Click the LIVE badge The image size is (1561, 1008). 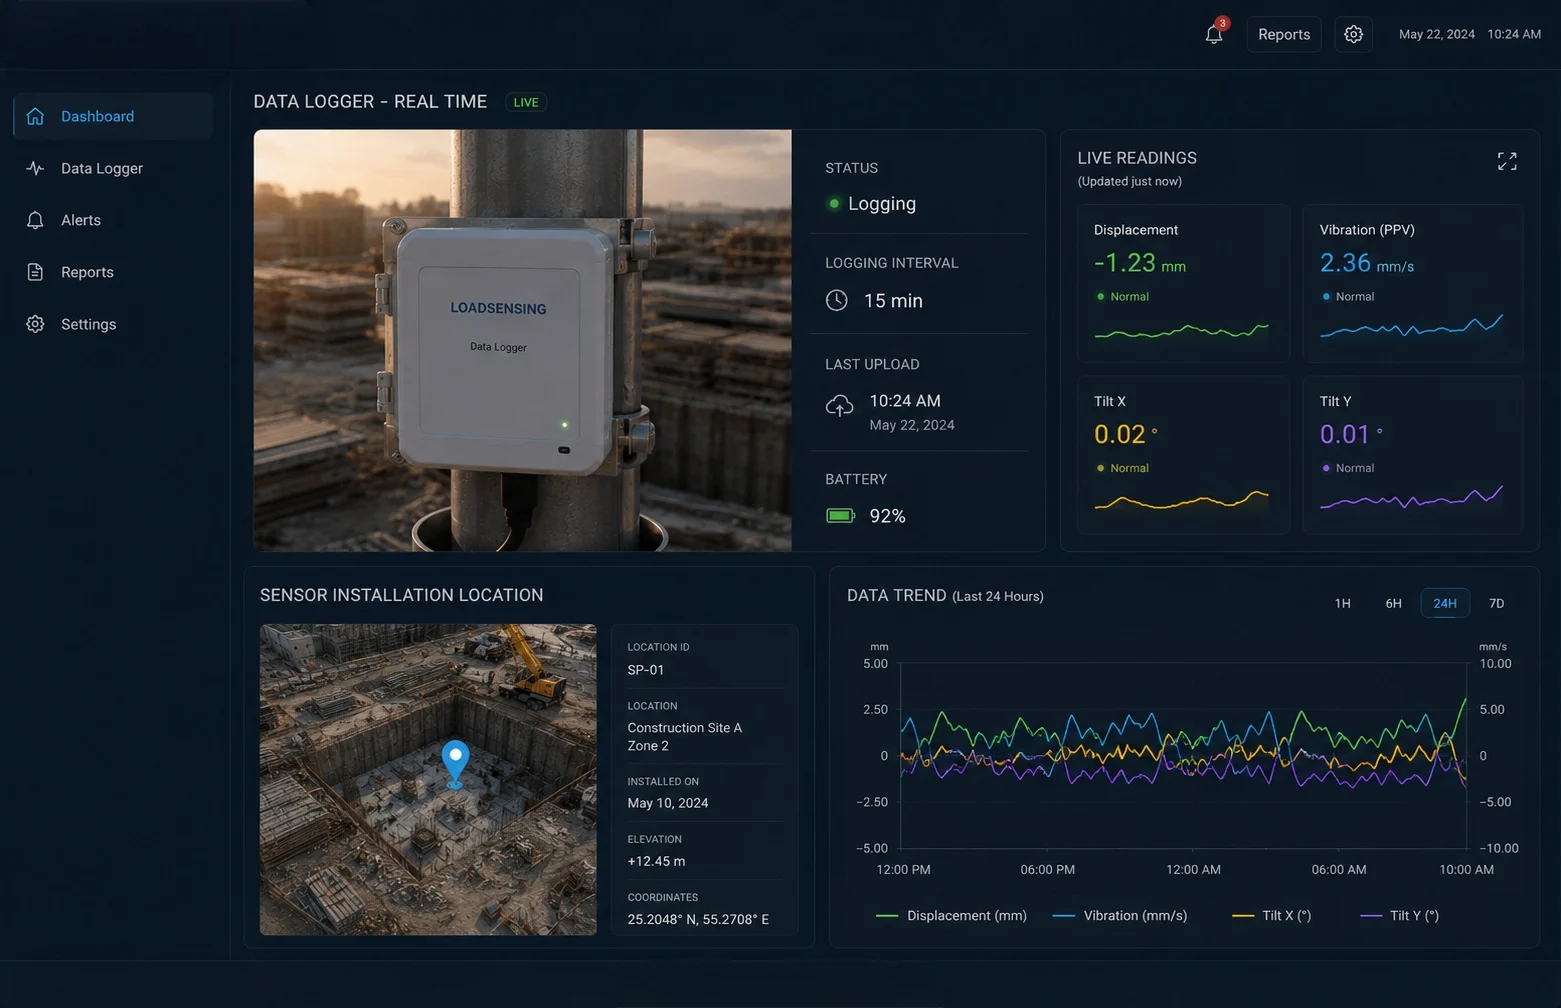coord(526,102)
